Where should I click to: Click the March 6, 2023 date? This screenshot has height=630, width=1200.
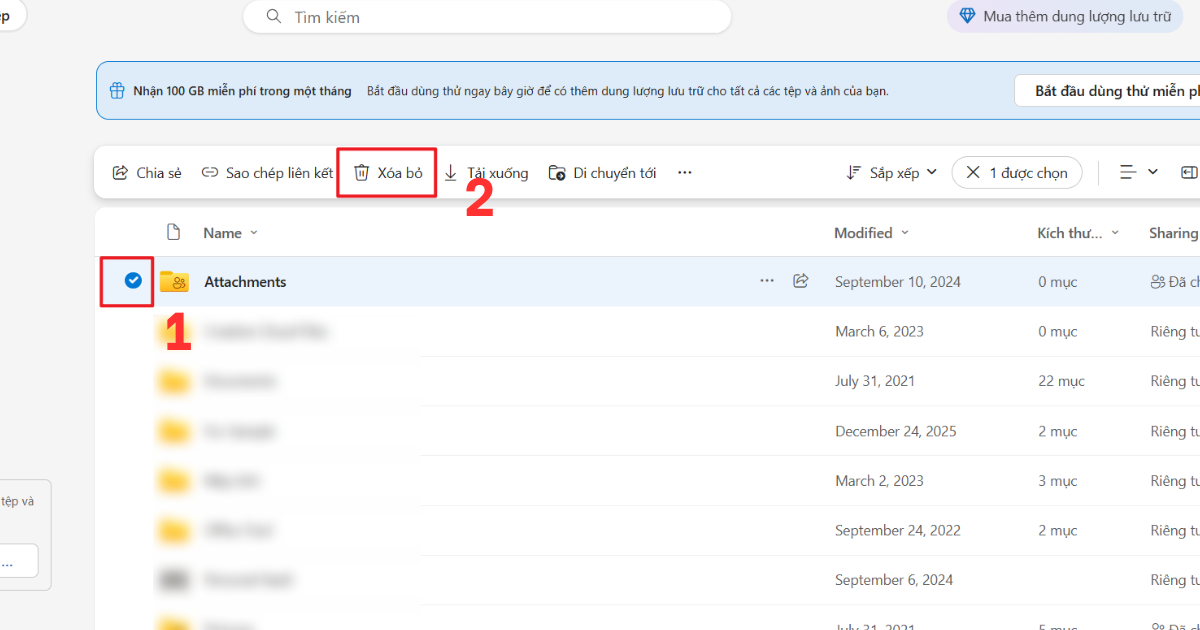pyautogui.click(x=880, y=331)
